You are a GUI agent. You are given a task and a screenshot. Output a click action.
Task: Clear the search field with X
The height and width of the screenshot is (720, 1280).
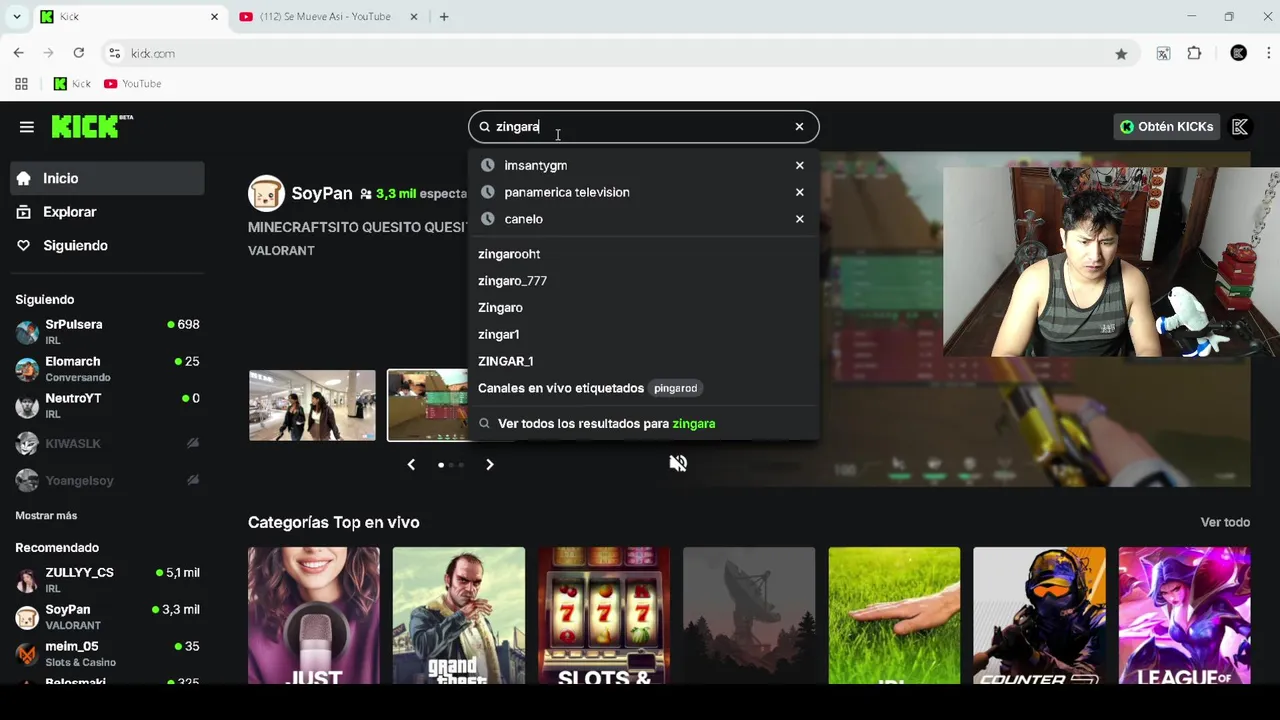click(799, 127)
